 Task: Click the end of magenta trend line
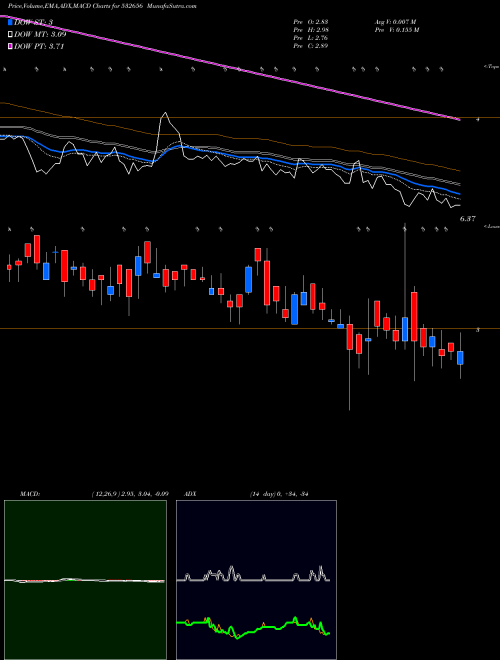point(459,120)
